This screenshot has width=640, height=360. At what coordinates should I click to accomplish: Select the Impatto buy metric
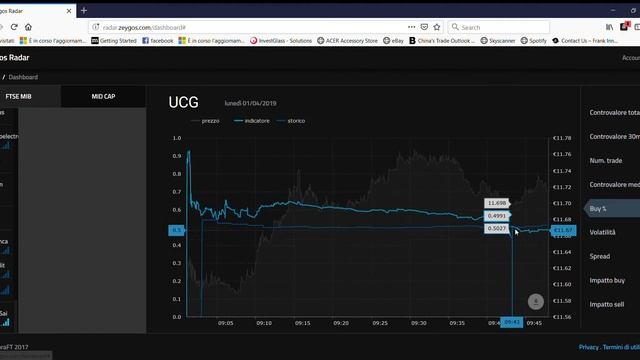coord(607,280)
